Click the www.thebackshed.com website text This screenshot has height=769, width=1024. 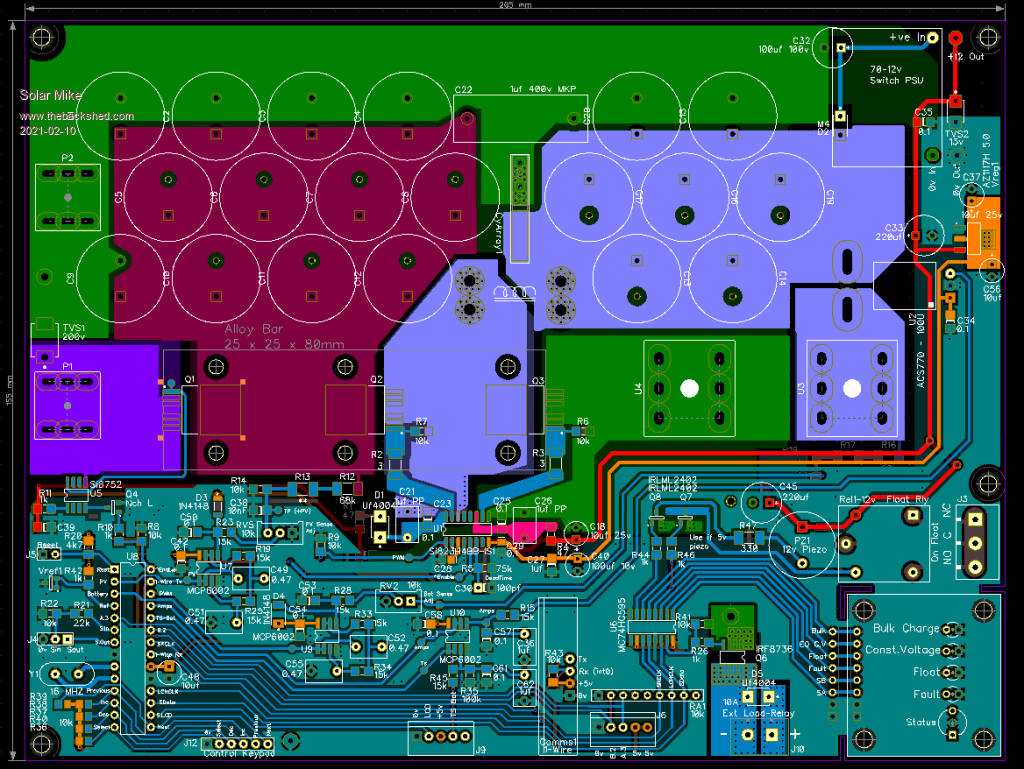point(76,116)
